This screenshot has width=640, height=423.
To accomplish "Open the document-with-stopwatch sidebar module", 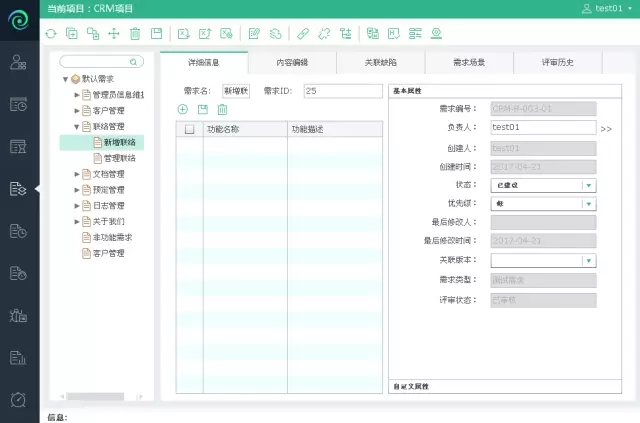I will 18,273.
